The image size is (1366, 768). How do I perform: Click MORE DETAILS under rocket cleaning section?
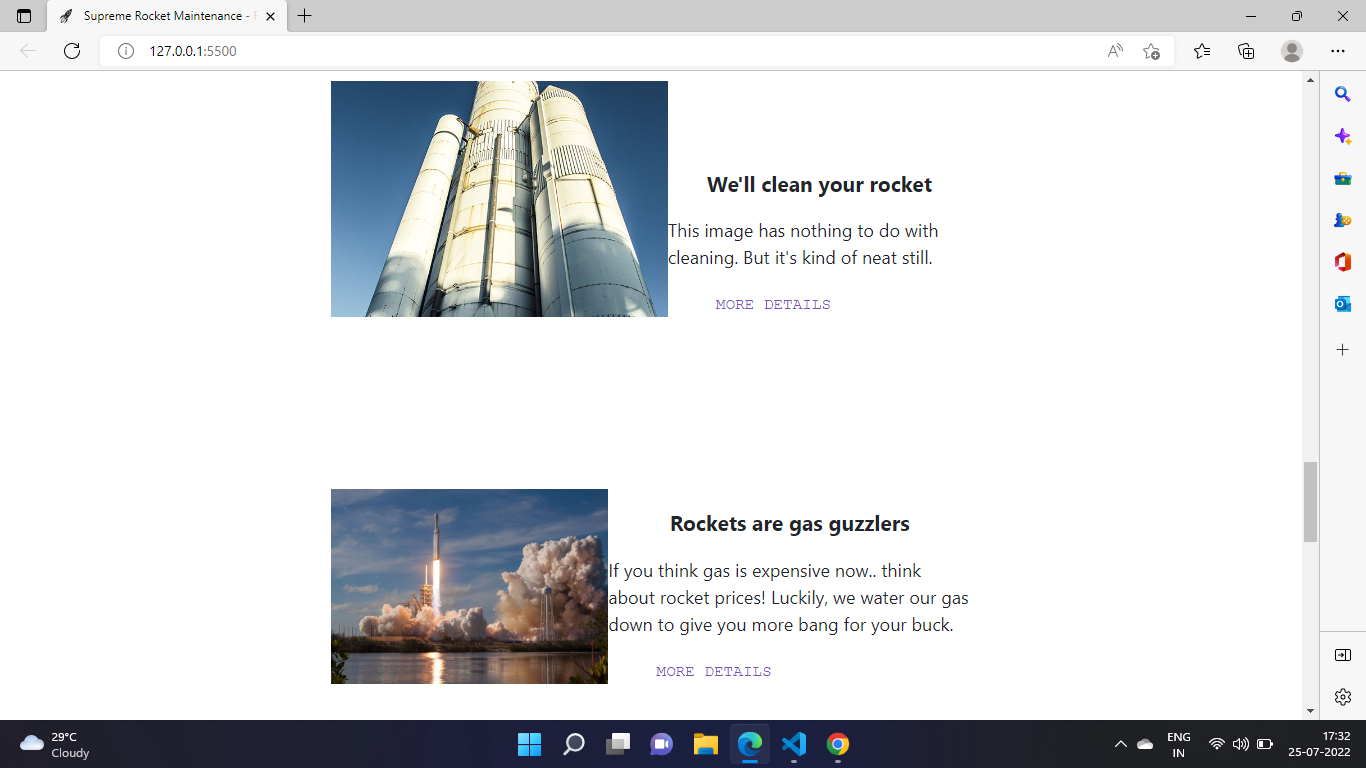(772, 304)
